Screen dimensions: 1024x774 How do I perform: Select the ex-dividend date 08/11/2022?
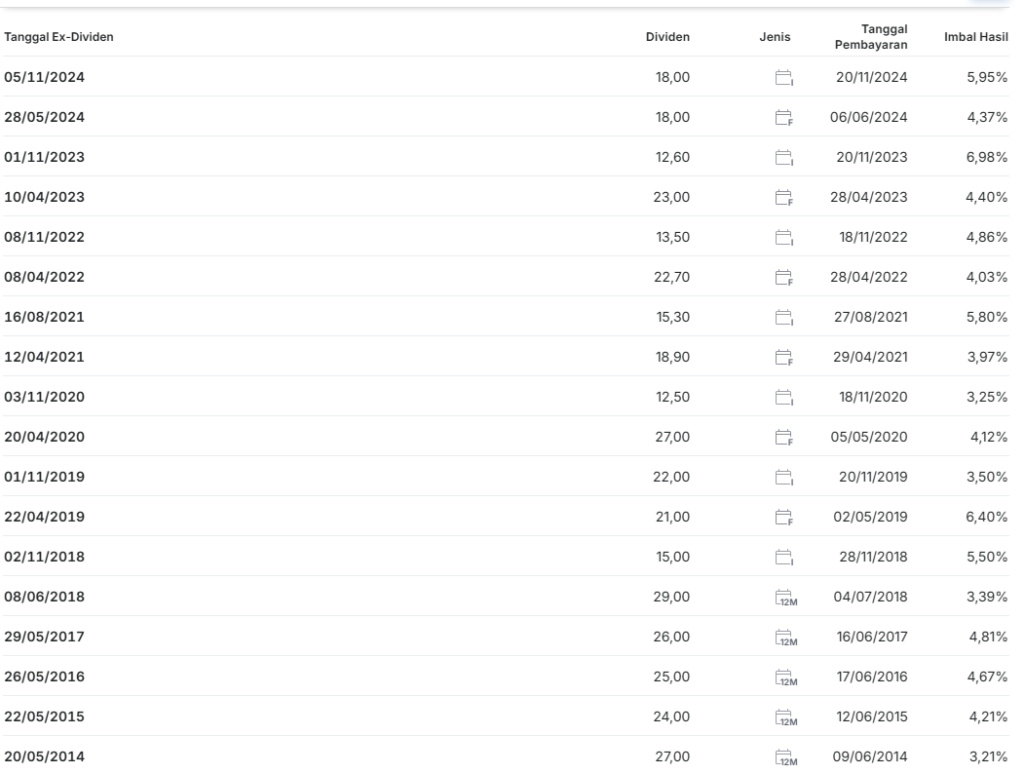pyautogui.click(x=44, y=237)
